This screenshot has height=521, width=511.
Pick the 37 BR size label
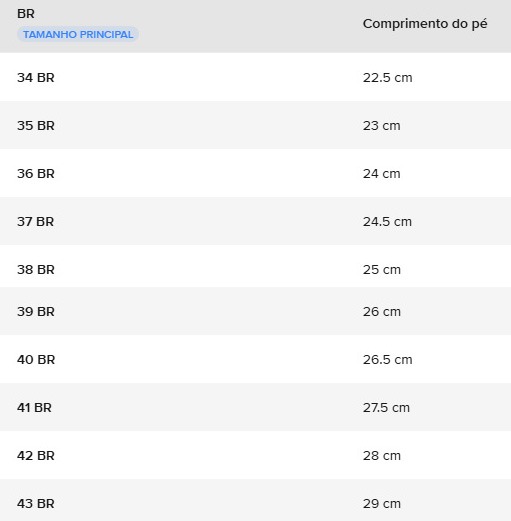click(35, 222)
